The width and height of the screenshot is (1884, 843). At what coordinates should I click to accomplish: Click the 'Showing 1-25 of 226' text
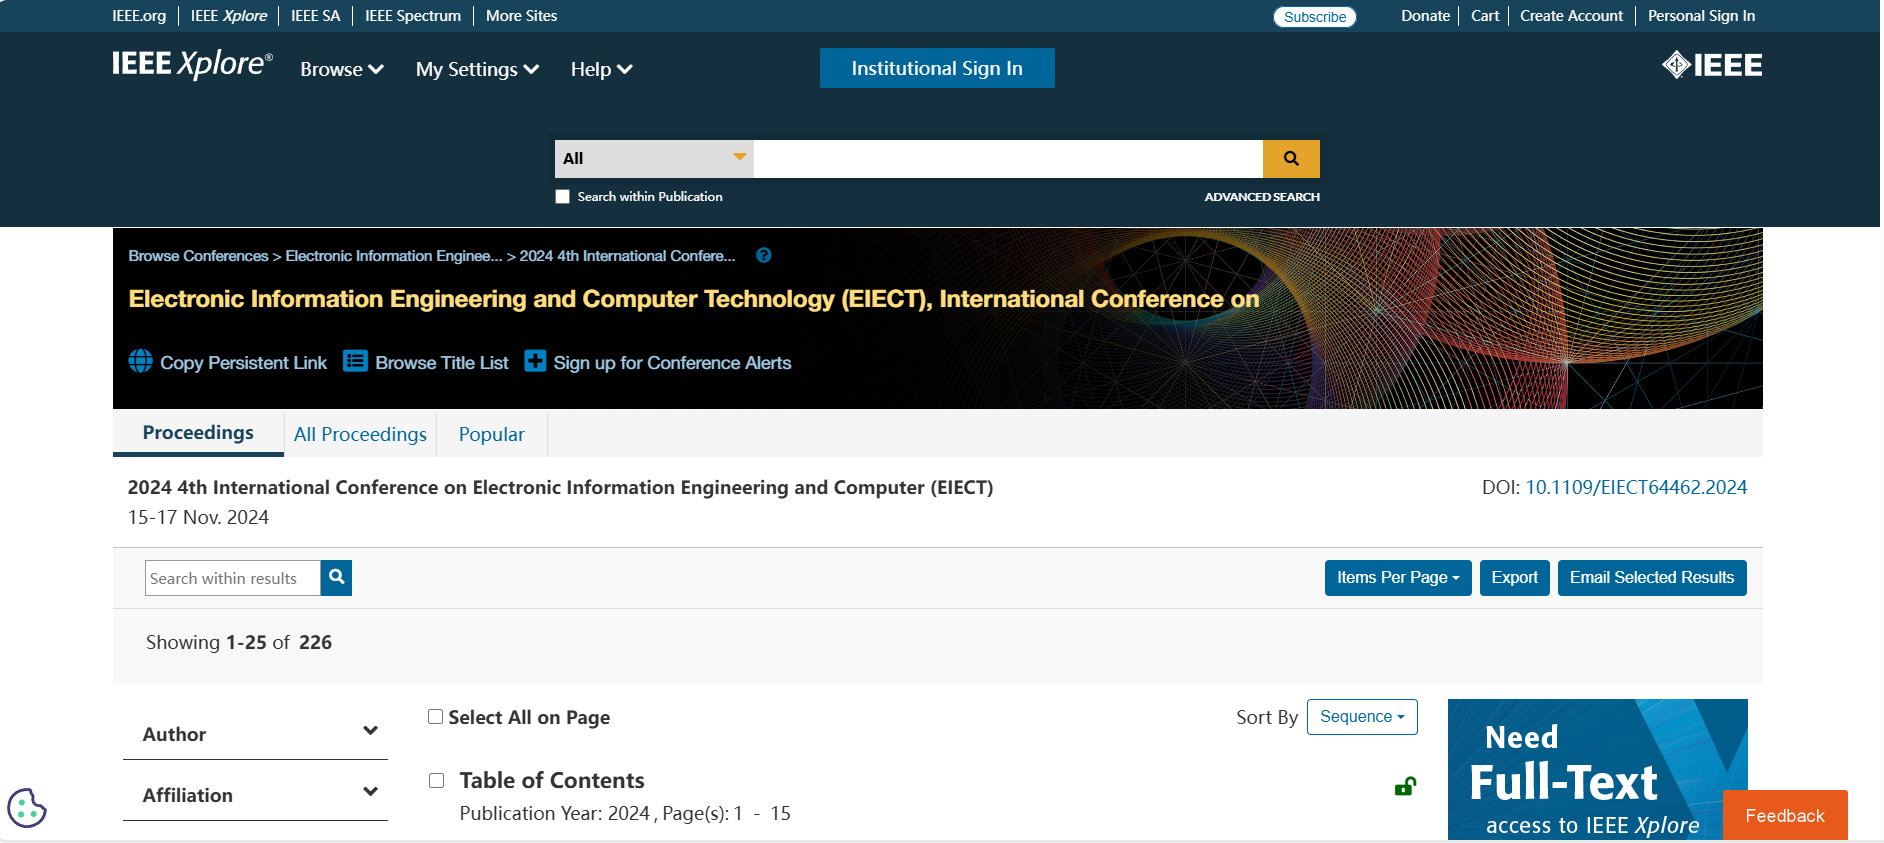pos(239,642)
